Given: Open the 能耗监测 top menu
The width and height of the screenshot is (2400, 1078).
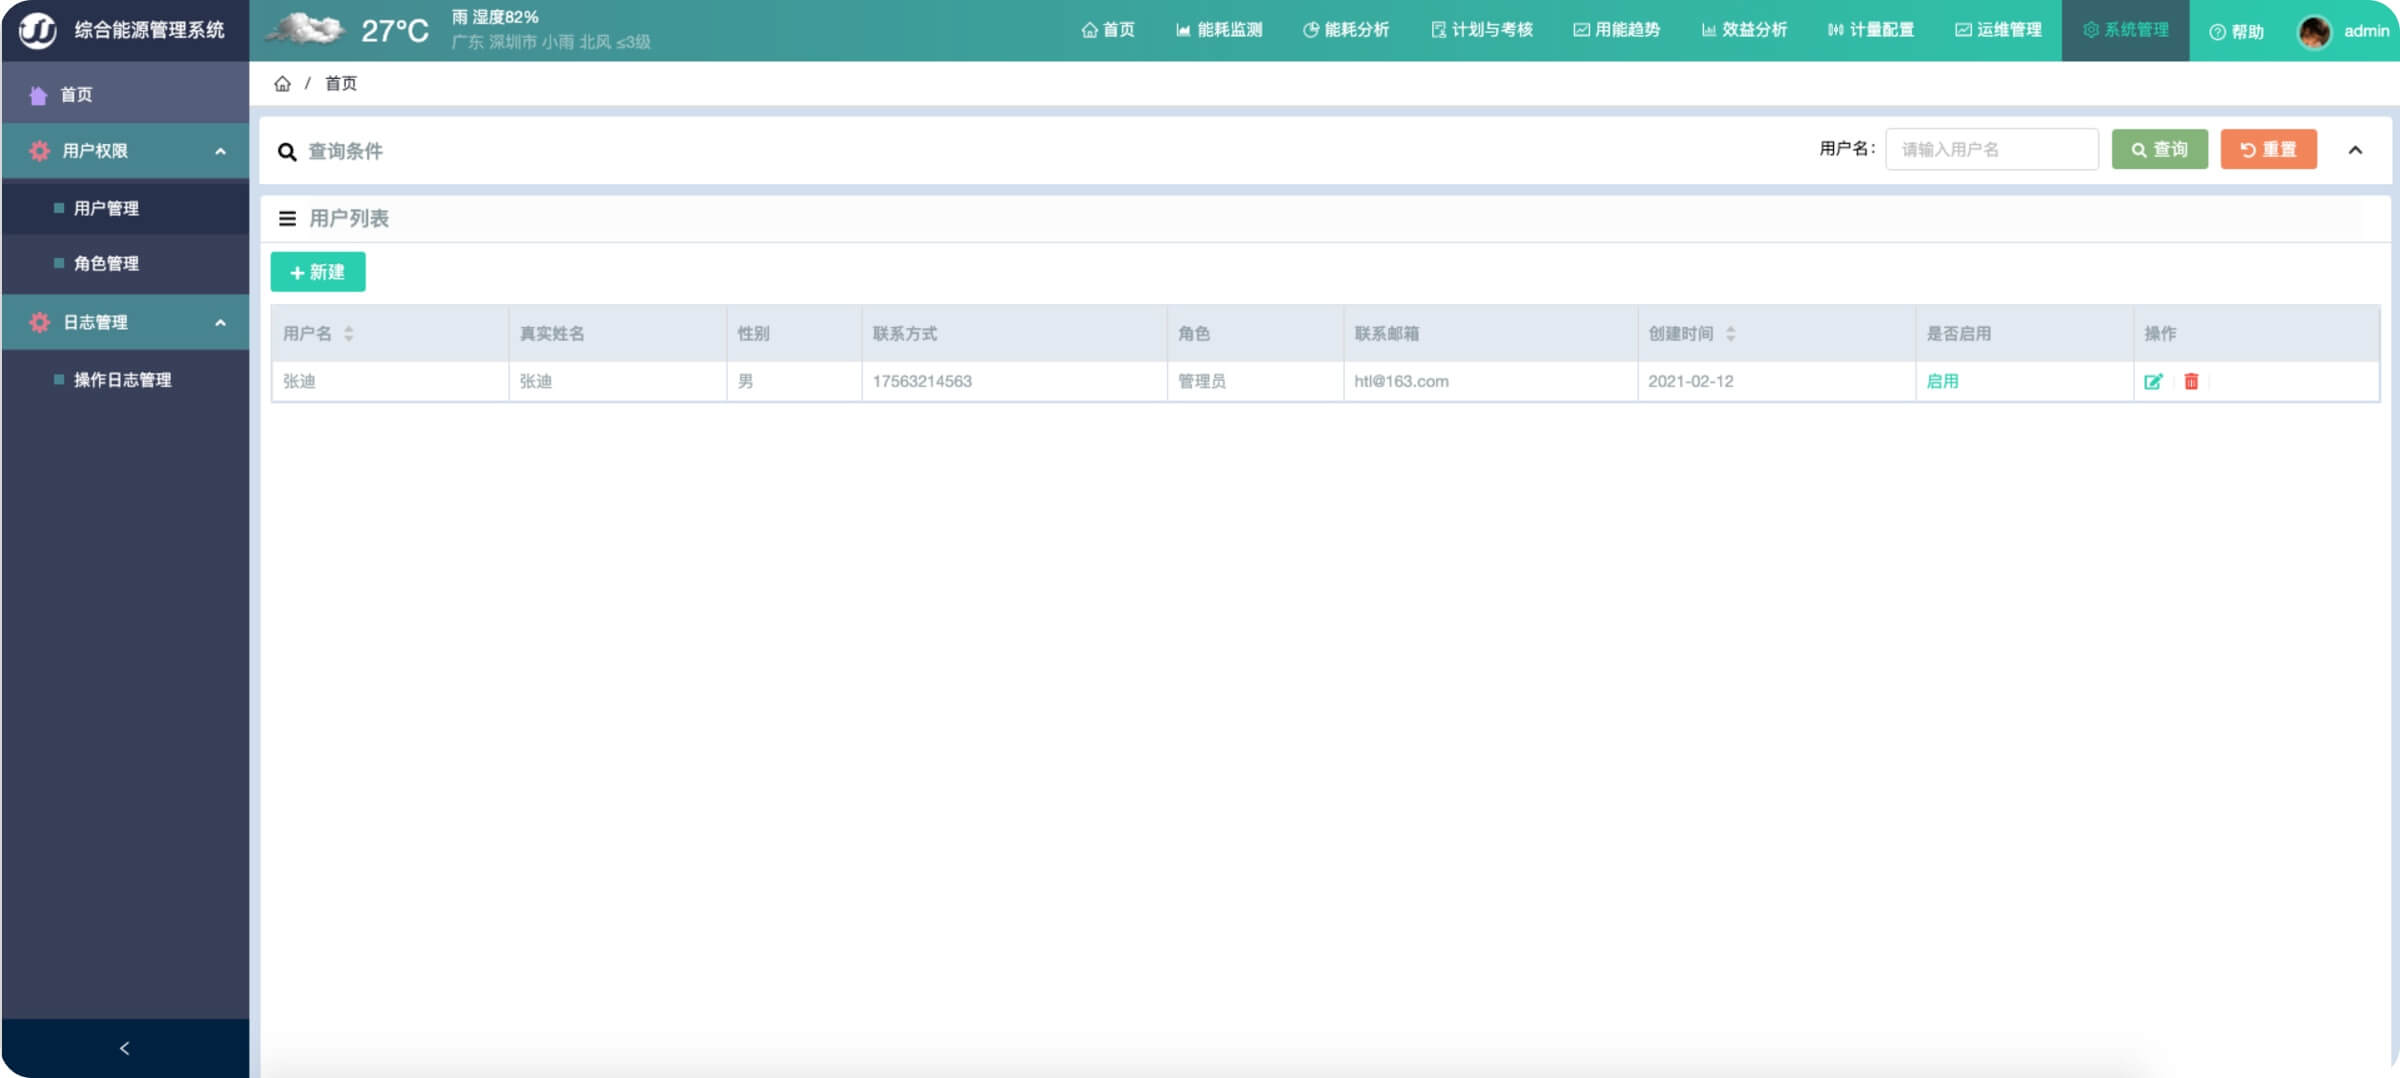Looking at the screenshot, I should 1219,30.
